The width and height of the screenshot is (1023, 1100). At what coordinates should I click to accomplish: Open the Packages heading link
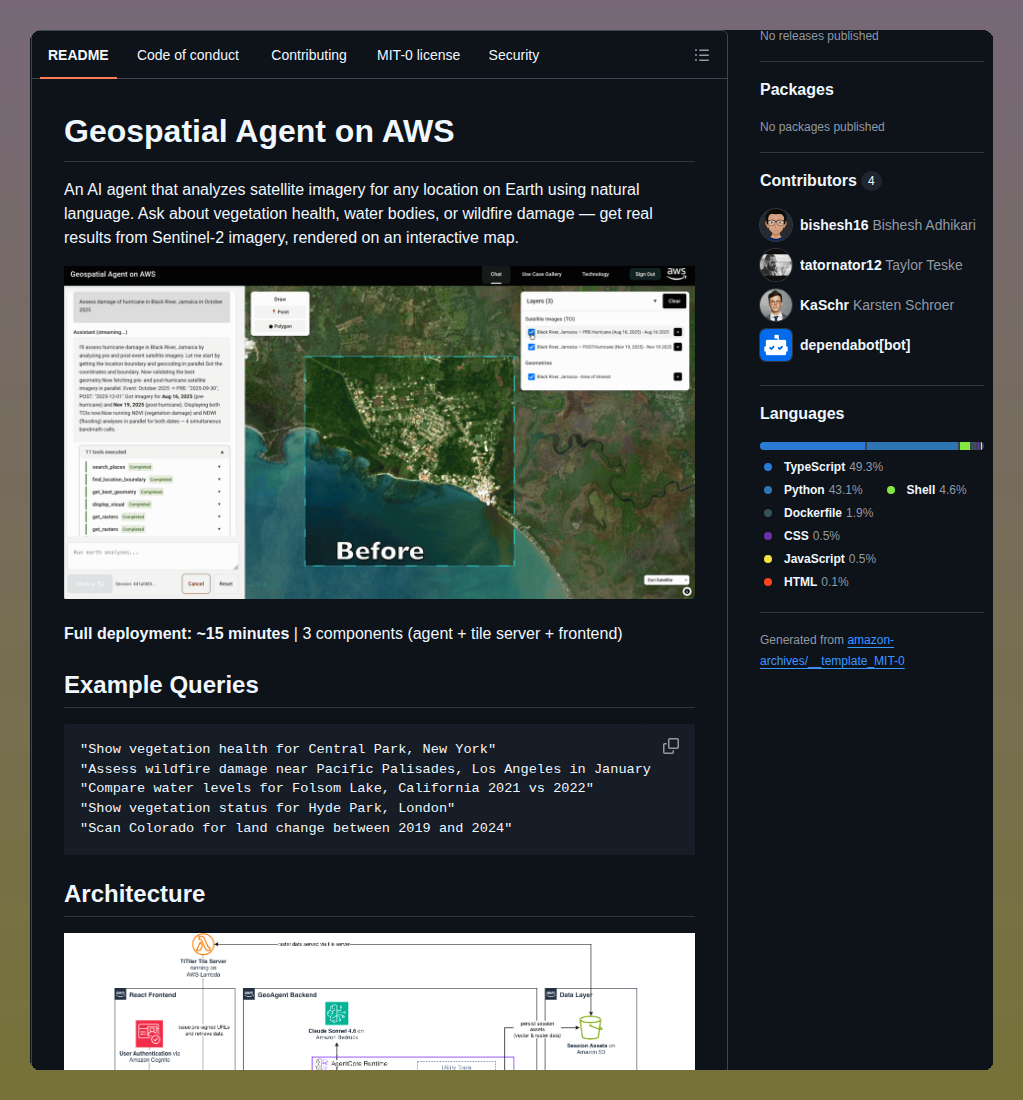pos(796,90)
